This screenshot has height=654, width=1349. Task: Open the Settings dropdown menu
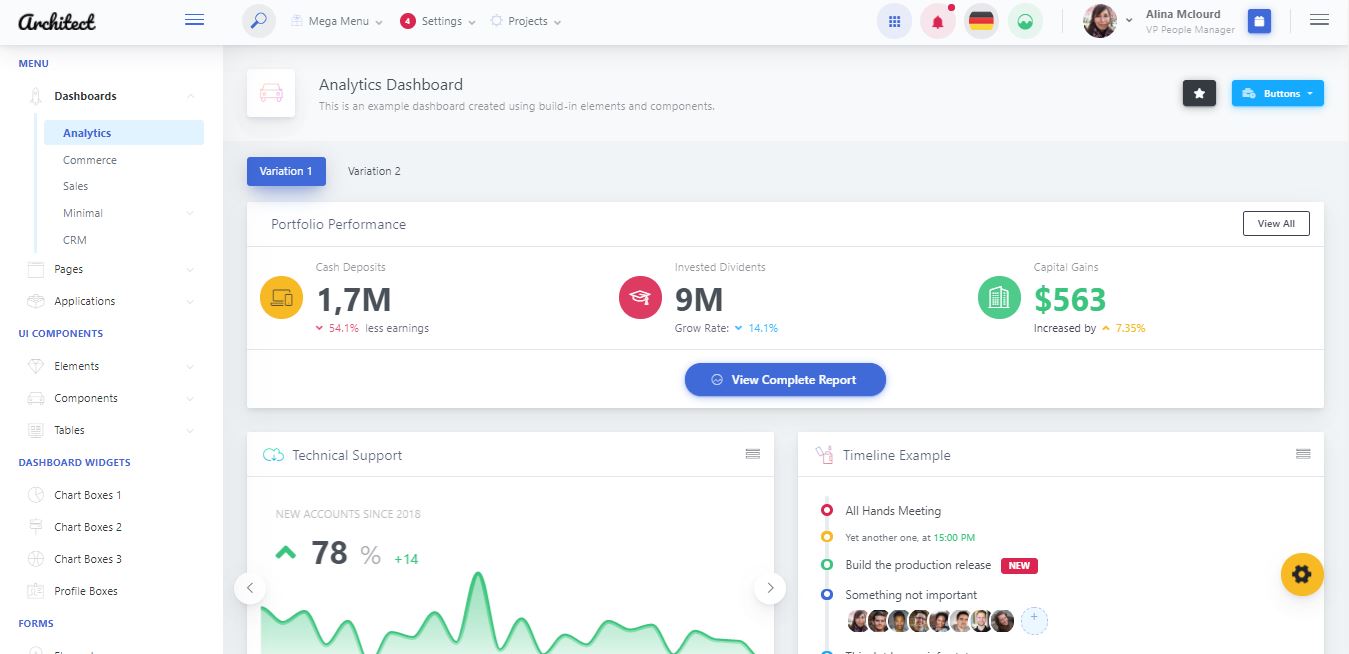pyautogui.click(x=438, y=21)
